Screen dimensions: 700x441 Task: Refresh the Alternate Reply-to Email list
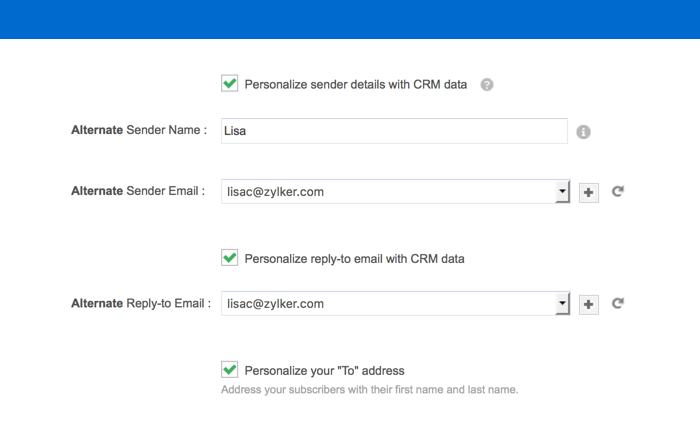pos(618,304)
